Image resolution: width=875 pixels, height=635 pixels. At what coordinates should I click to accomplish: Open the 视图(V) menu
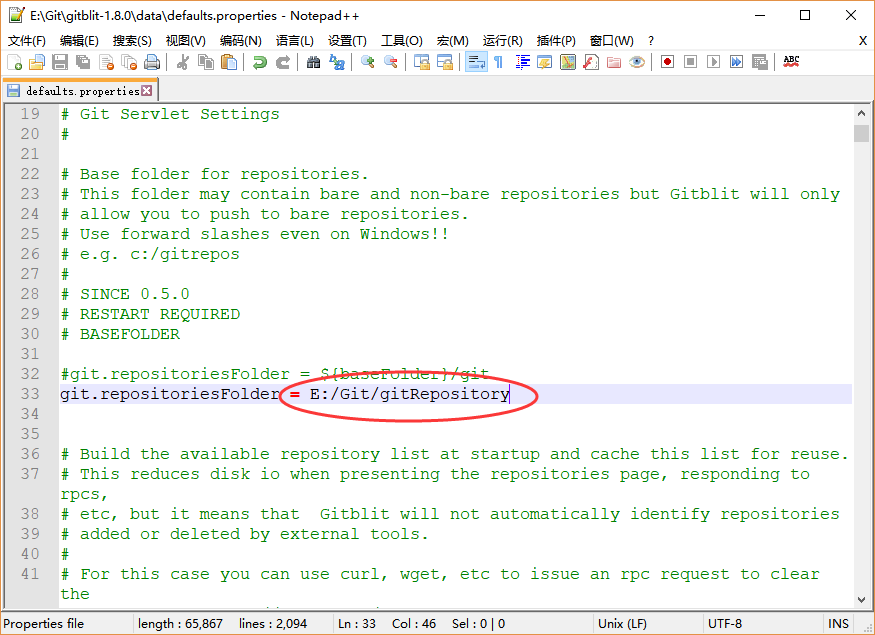(x=186, y=41)
